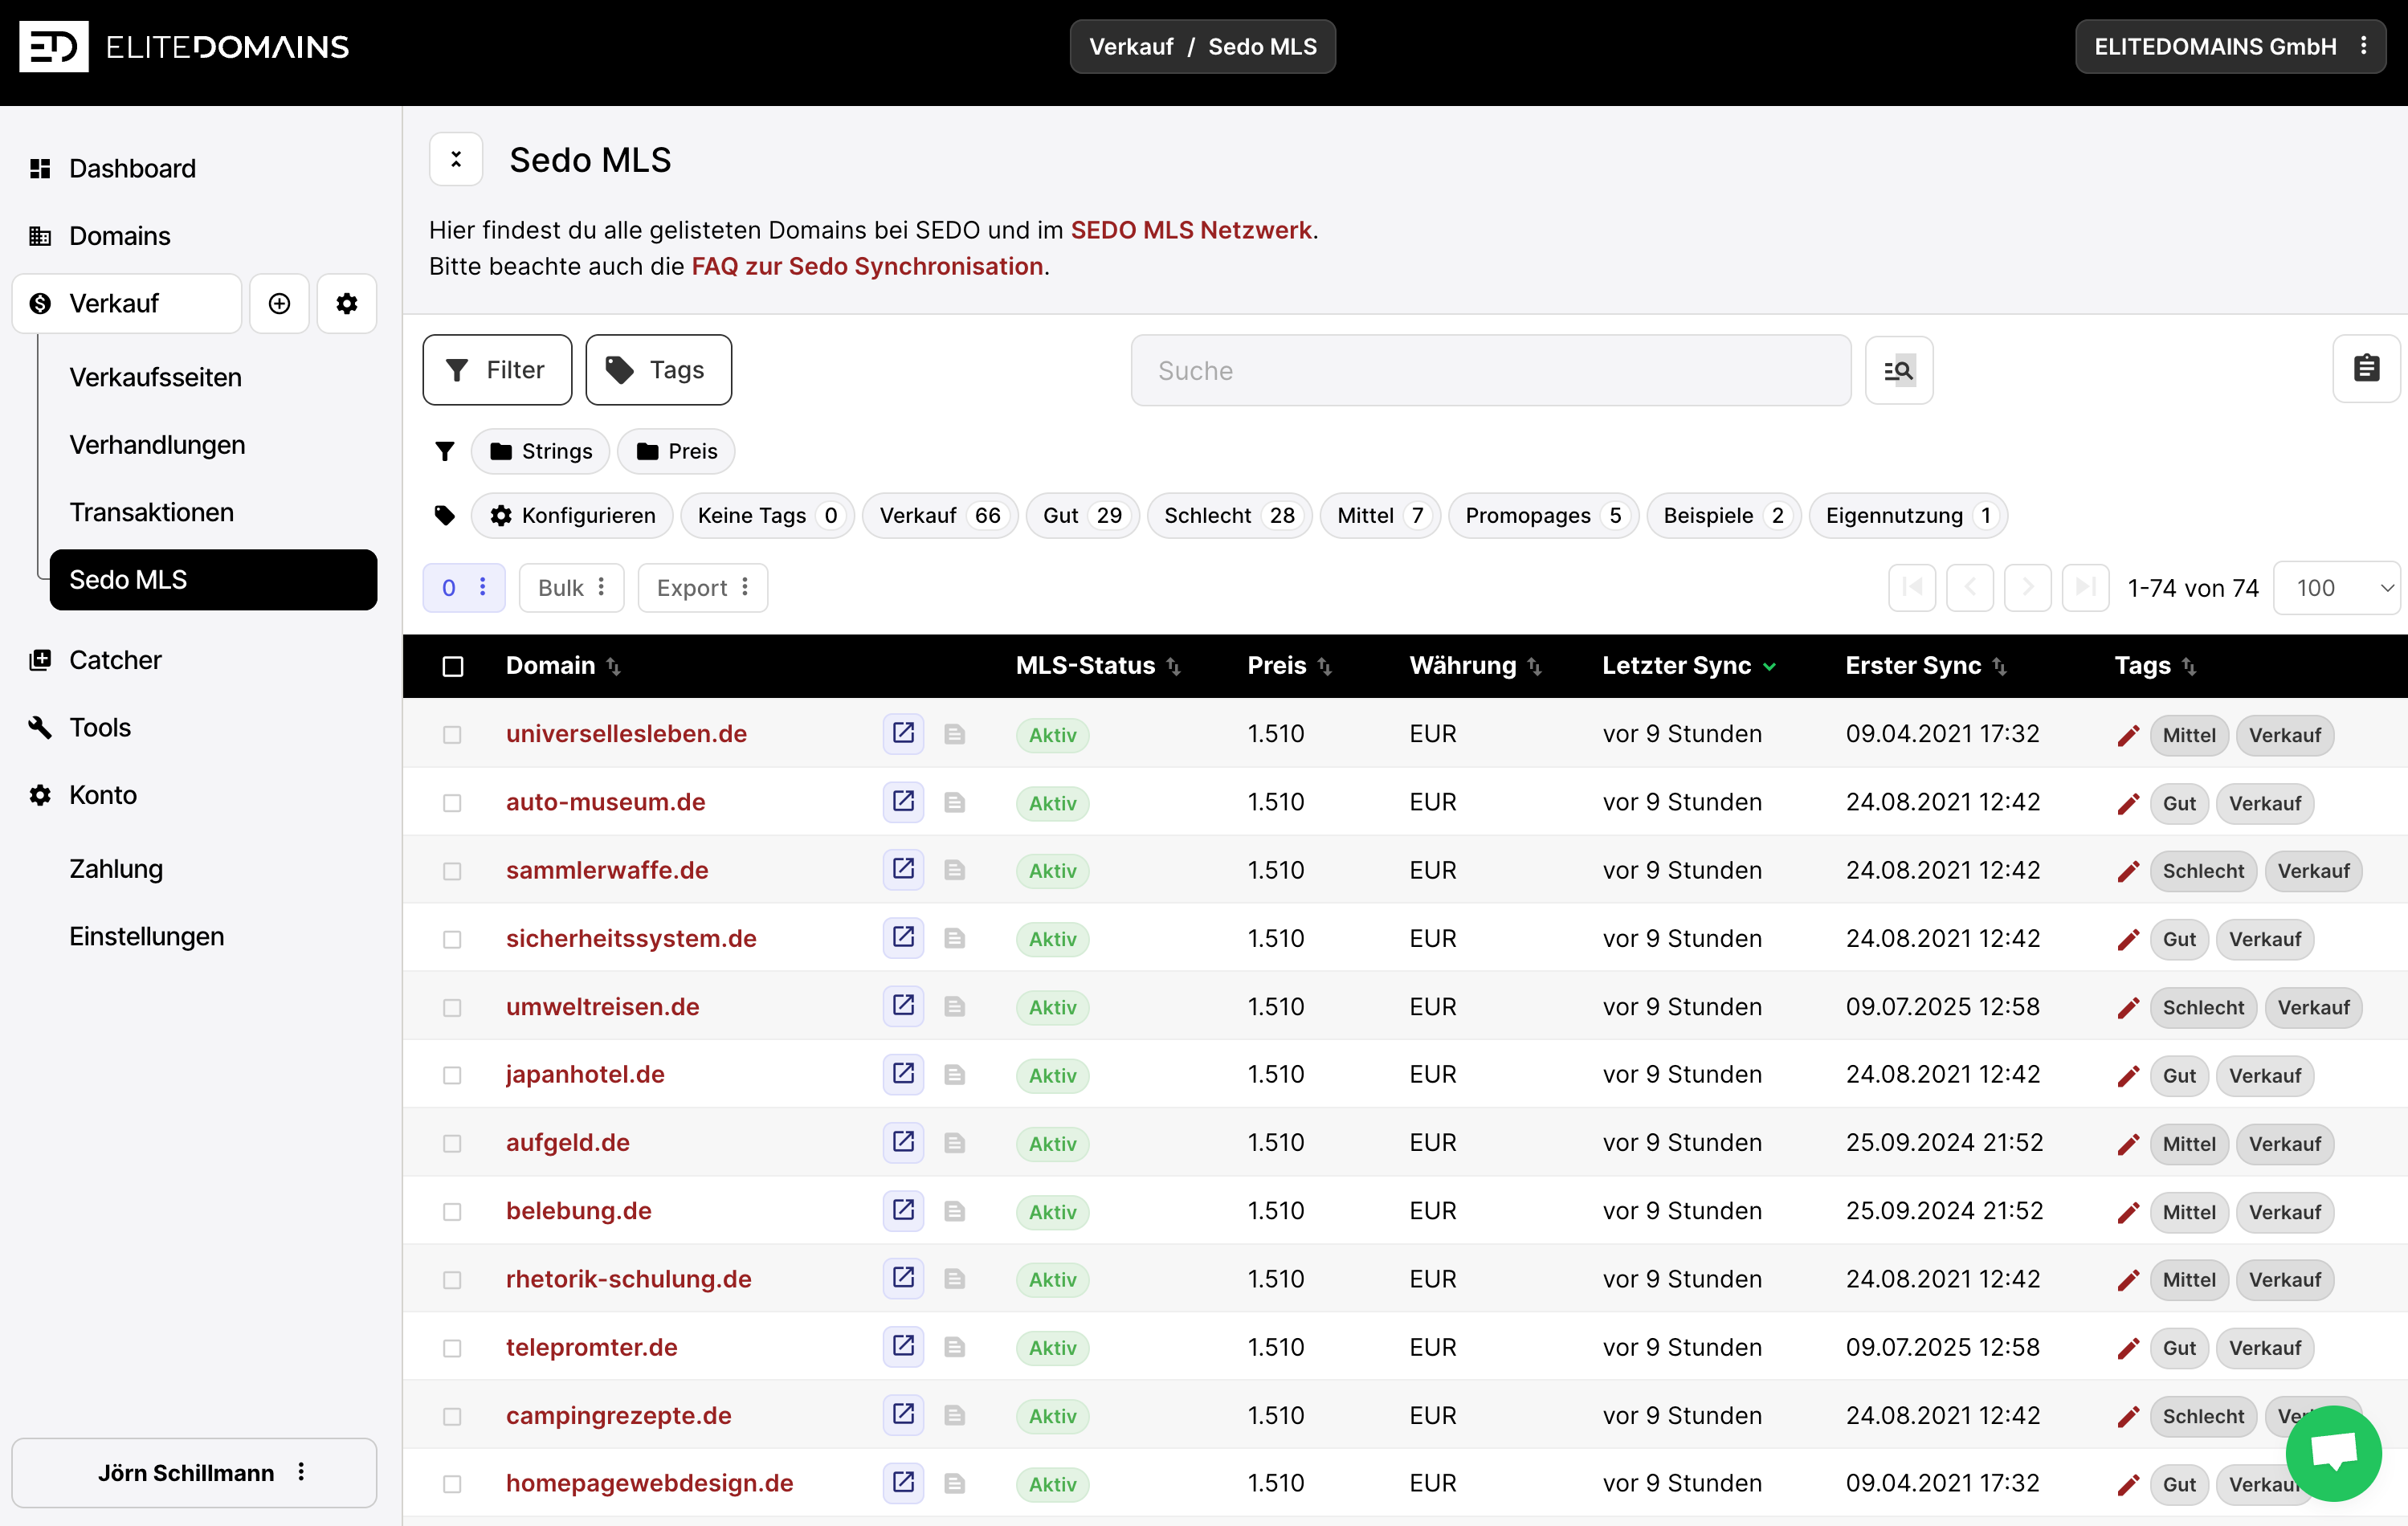Open notes icon for belebung.de
This screenshot has height=1526, width=2408.
pyautogui.click(x=955, y=1211)
